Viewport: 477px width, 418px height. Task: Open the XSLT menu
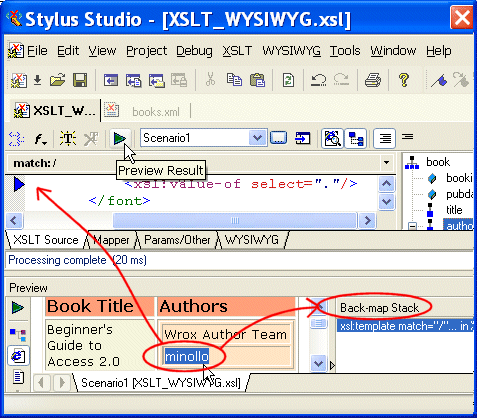pos(237,51)
